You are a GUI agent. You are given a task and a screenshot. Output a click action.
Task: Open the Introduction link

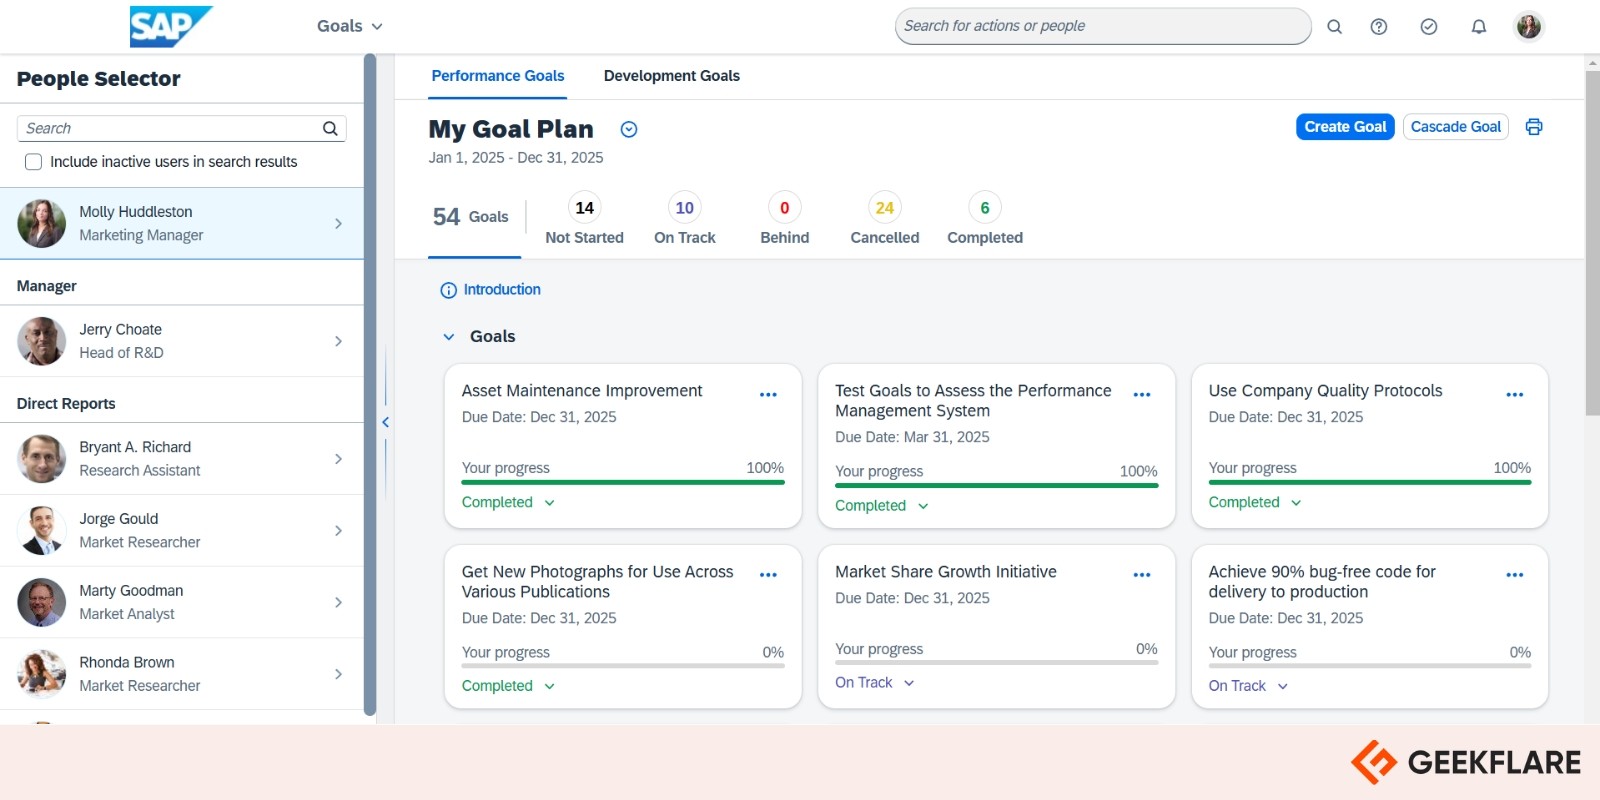point(502,290)
